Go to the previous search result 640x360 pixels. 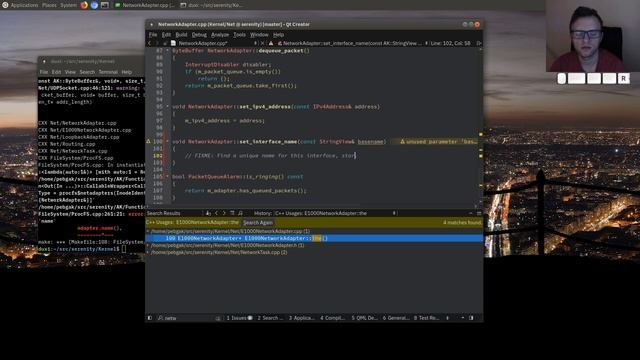[216, 213]
